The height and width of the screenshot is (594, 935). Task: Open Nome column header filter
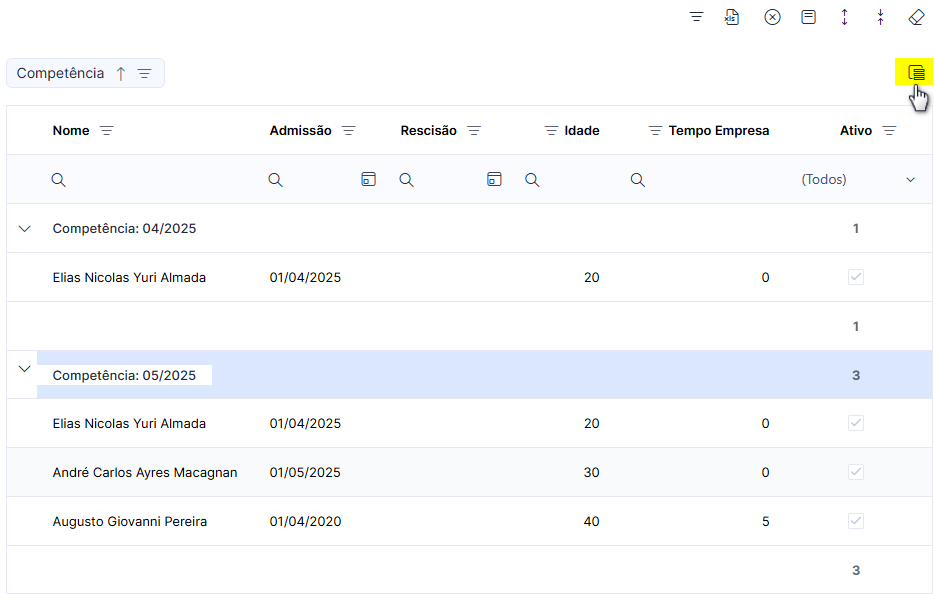(107, 131)
